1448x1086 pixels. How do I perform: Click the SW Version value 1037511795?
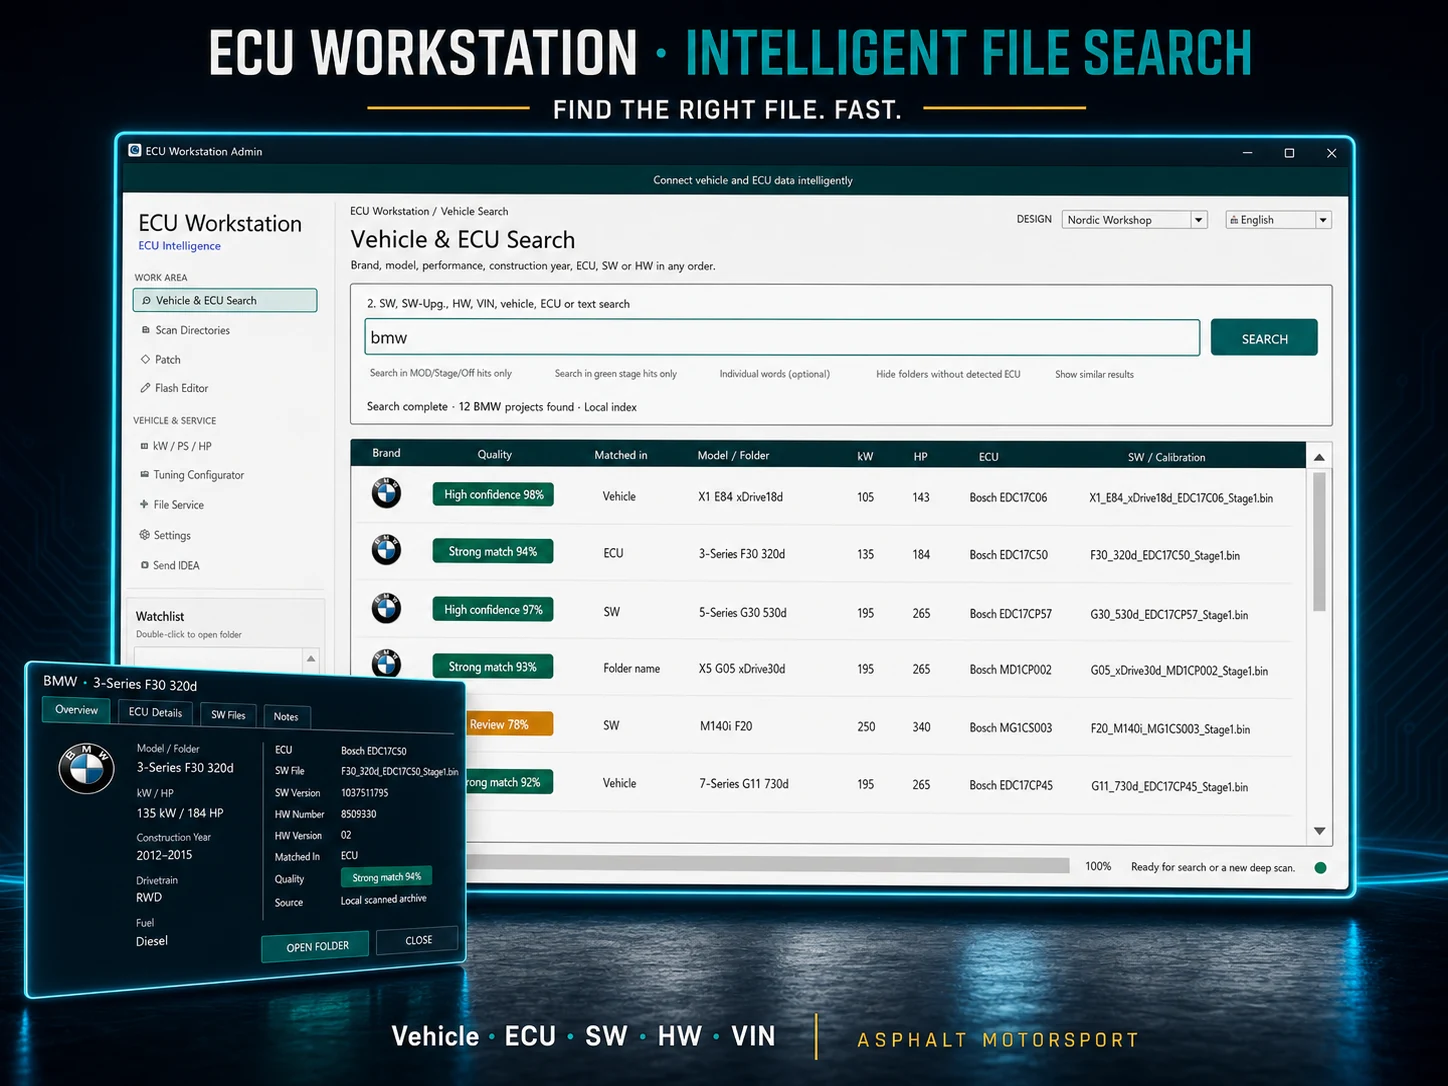point(364,793)
